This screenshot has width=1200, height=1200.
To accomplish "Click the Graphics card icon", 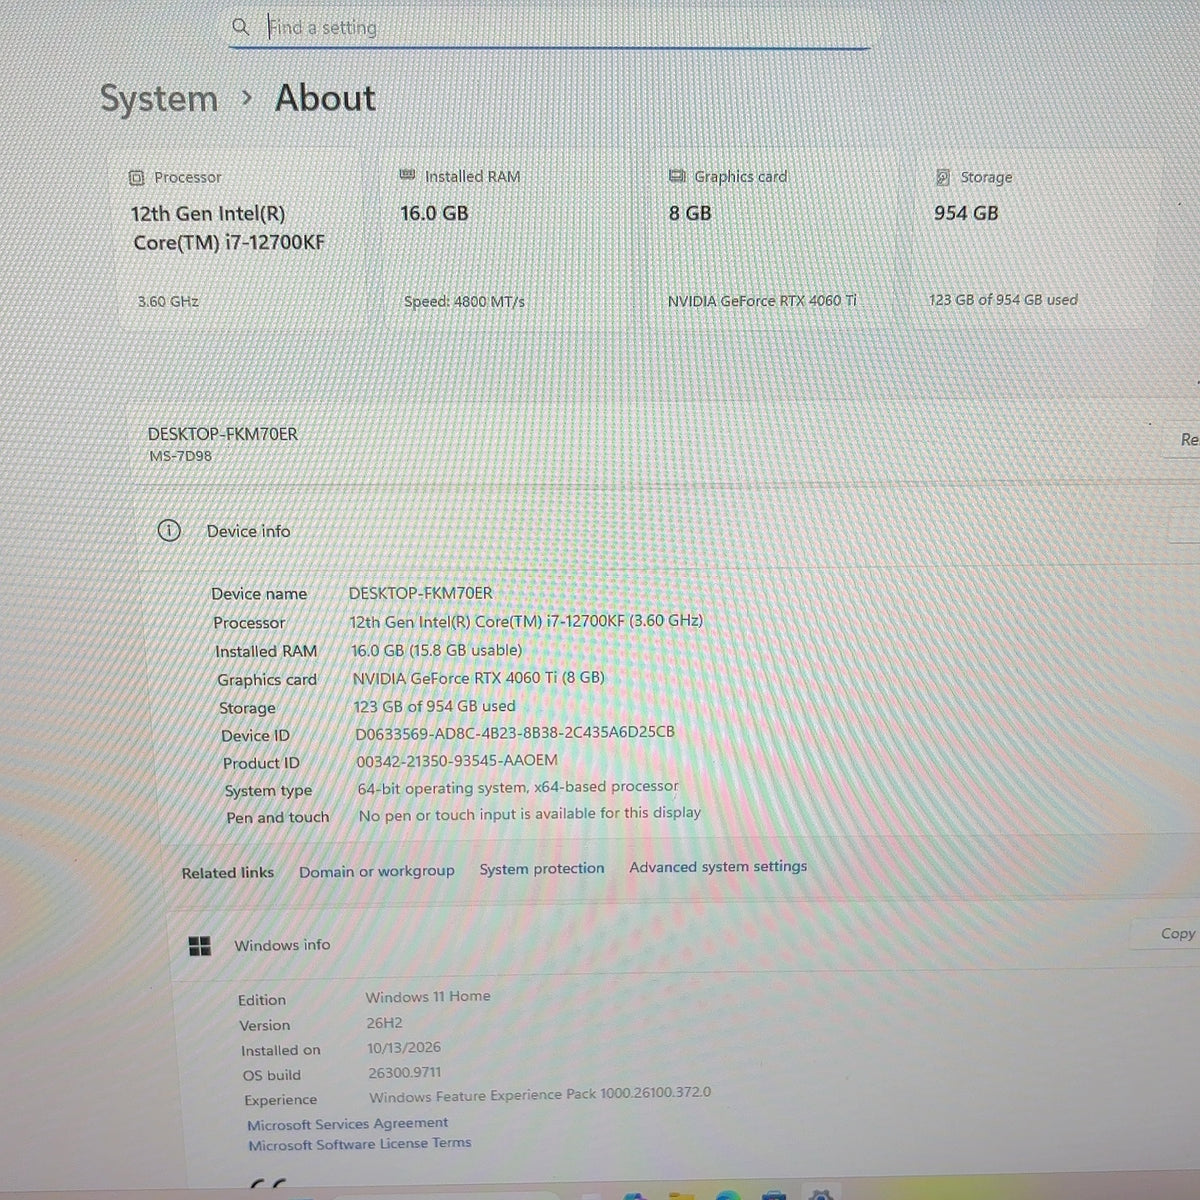I will [x=677, y=176].
